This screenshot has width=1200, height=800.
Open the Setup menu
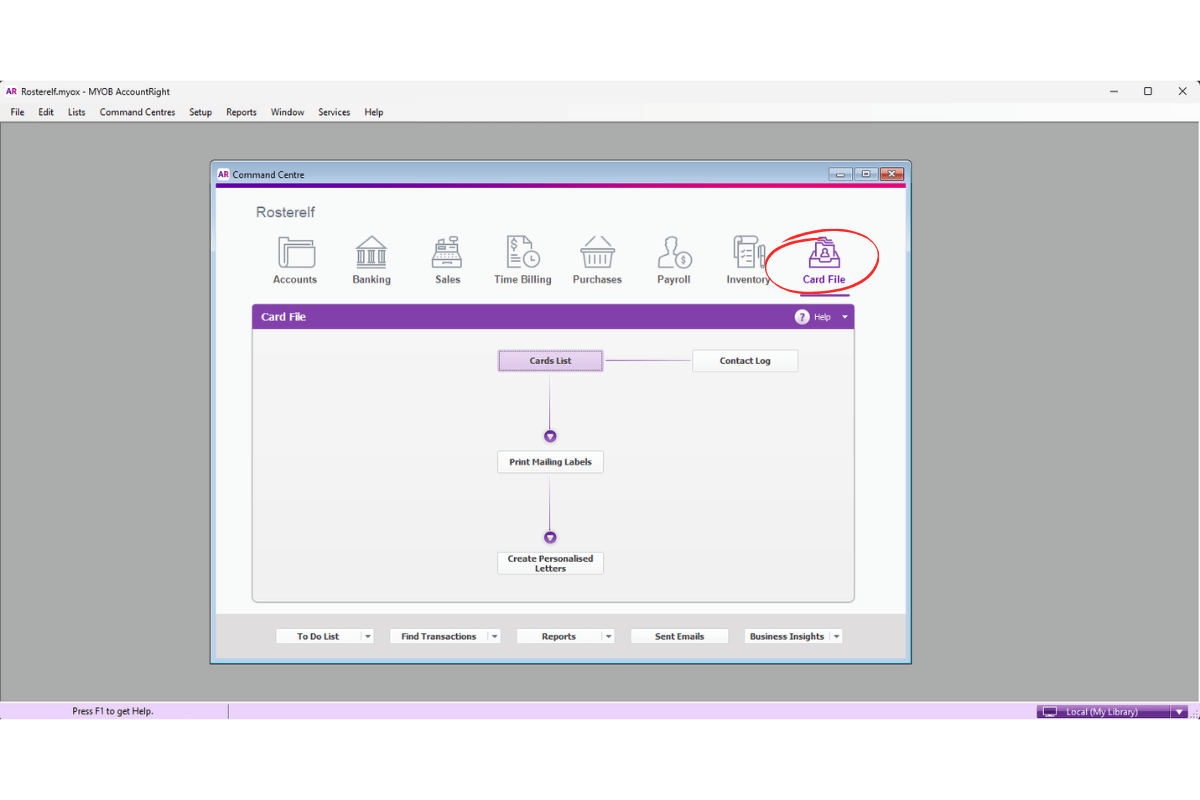click(201, 112)
